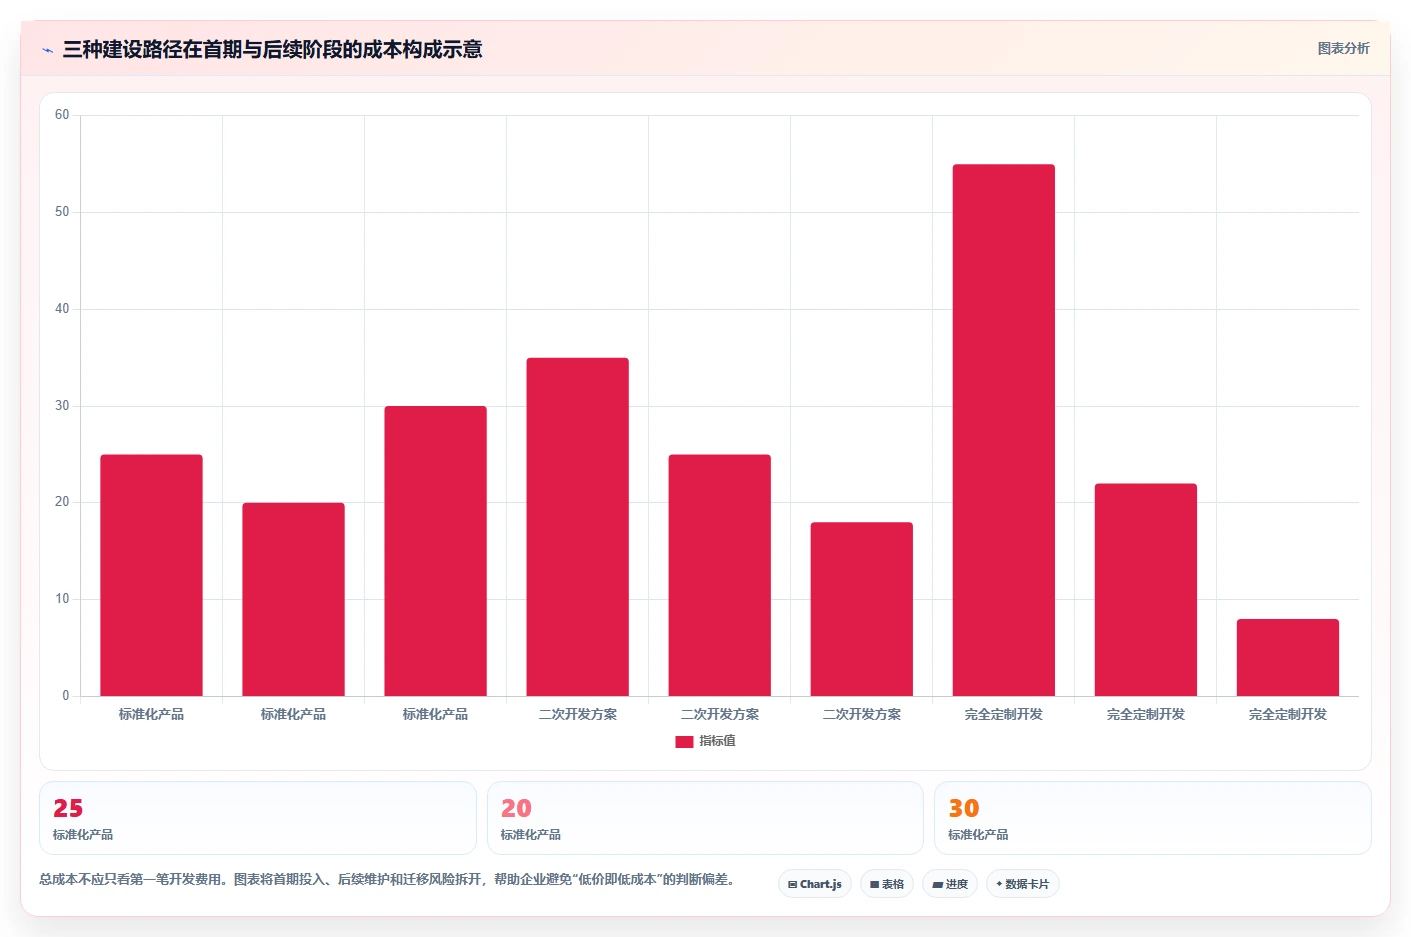
Task: Click the footer note starting 总成本不应只看
Action: point(390,880)
